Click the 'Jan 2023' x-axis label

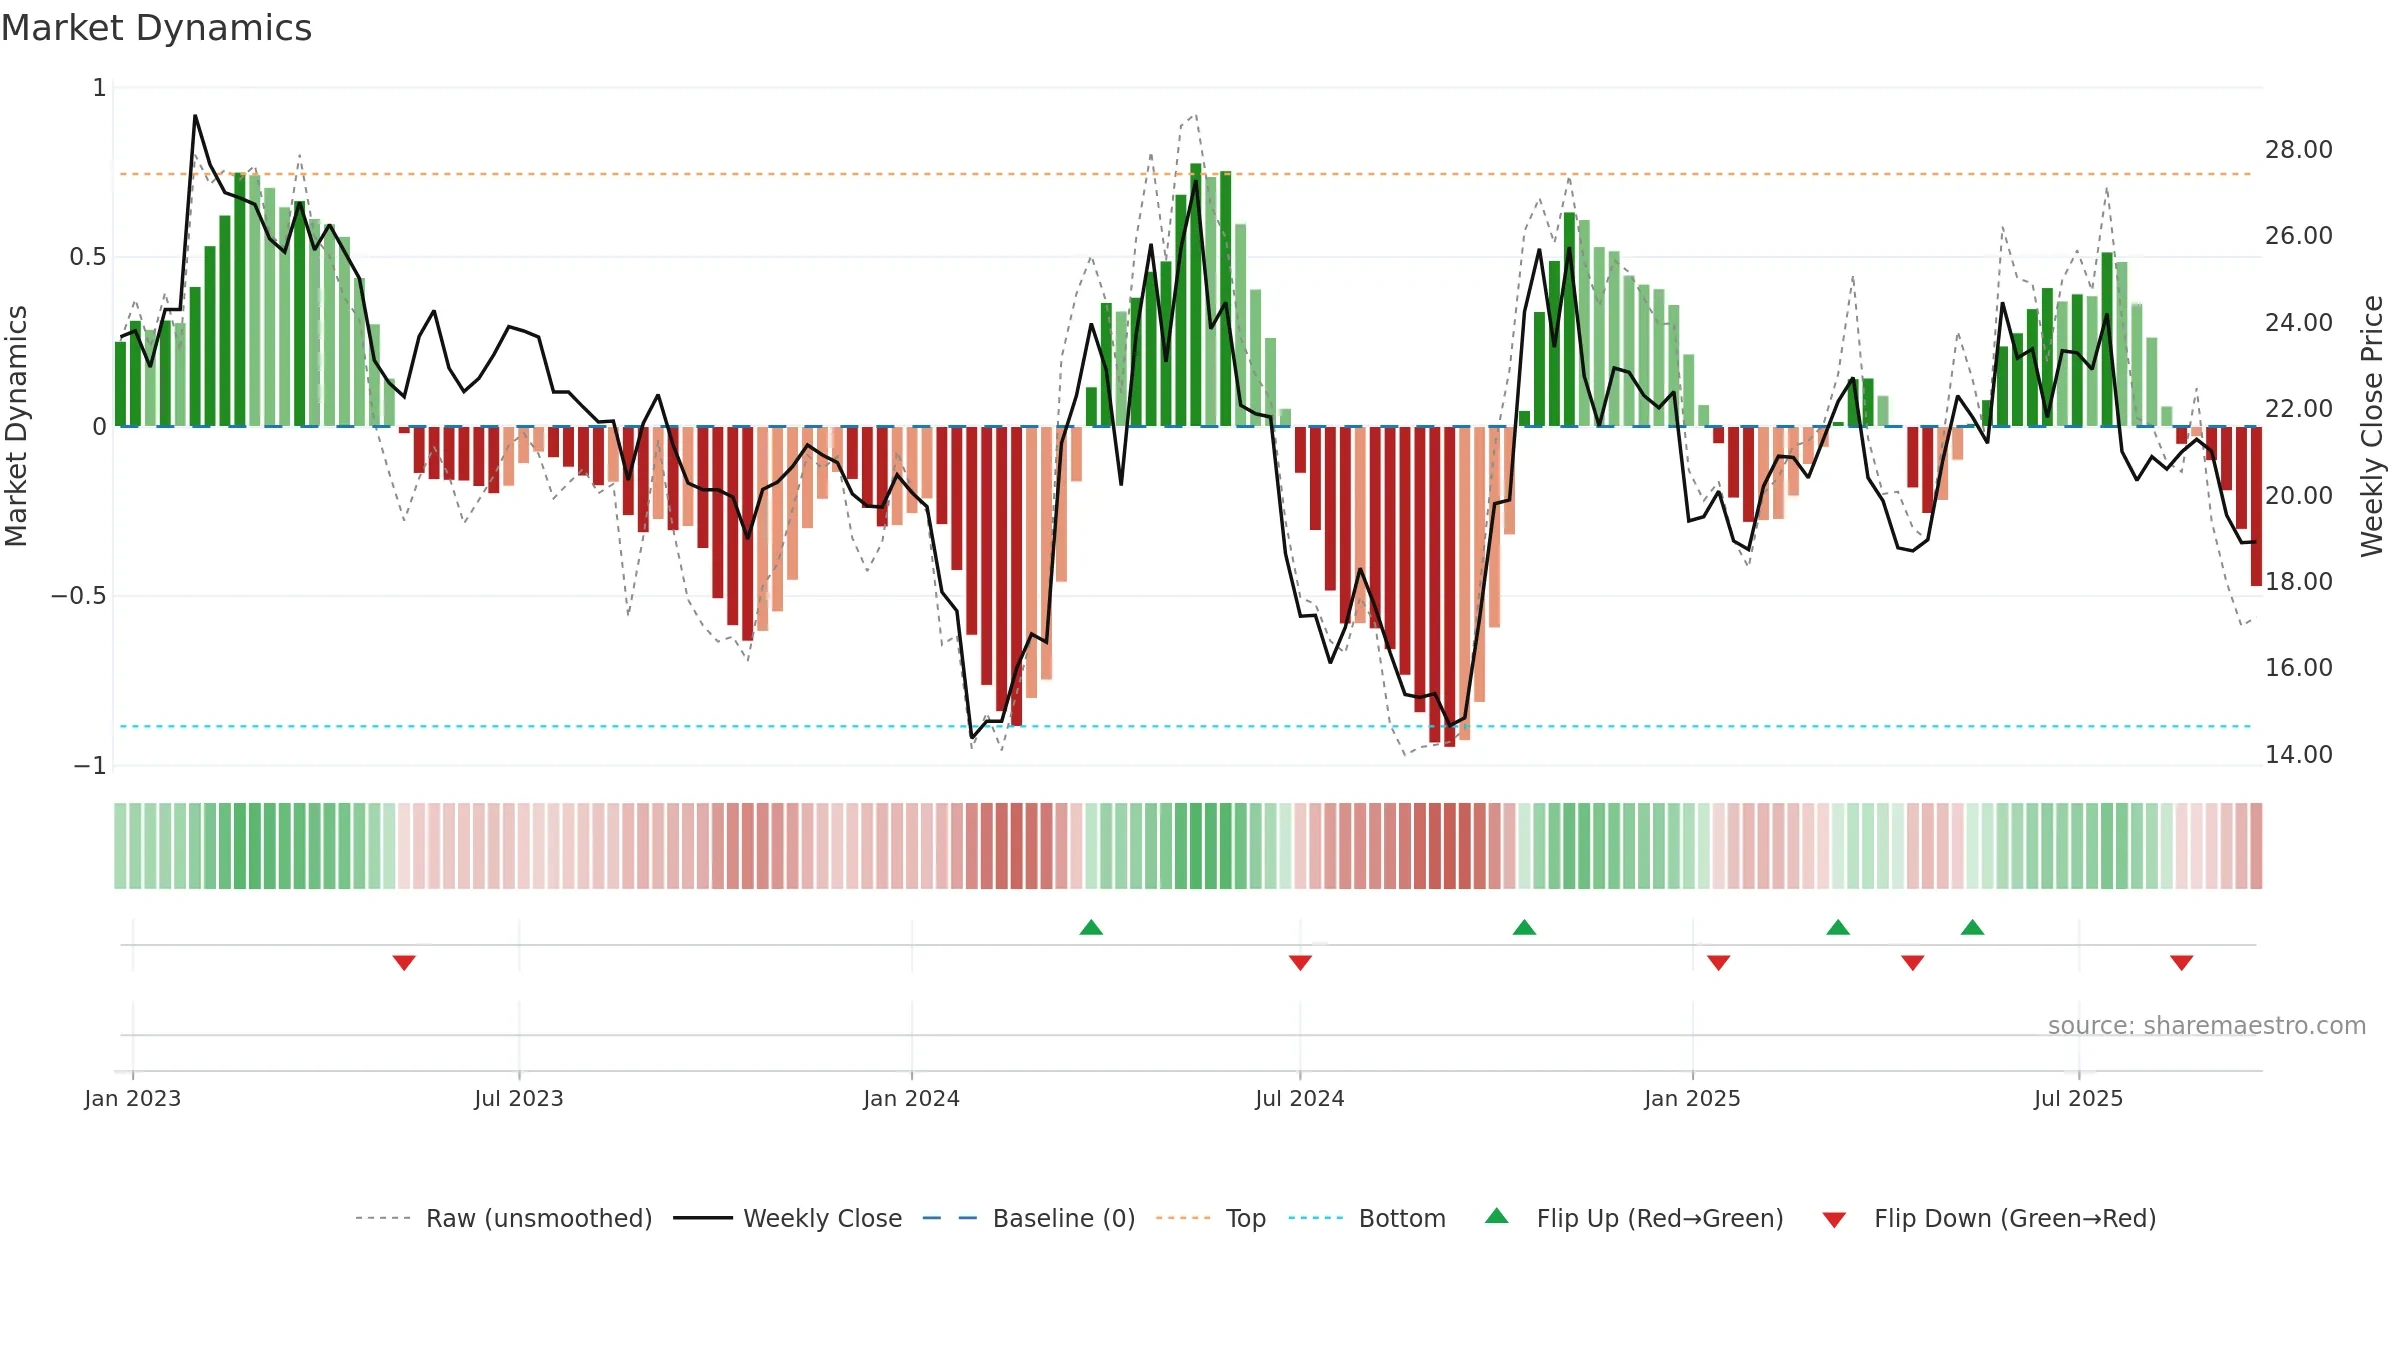tap(133, 1098)
